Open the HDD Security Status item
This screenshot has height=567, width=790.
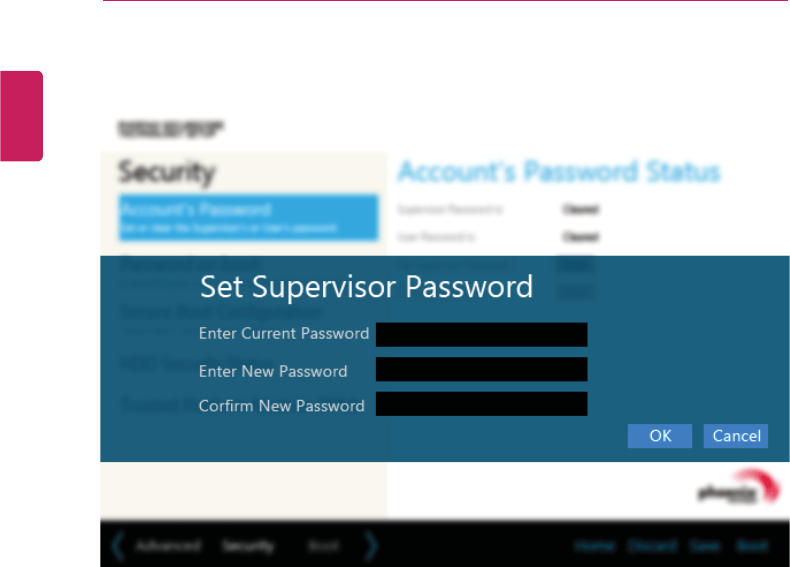(198, 363)
